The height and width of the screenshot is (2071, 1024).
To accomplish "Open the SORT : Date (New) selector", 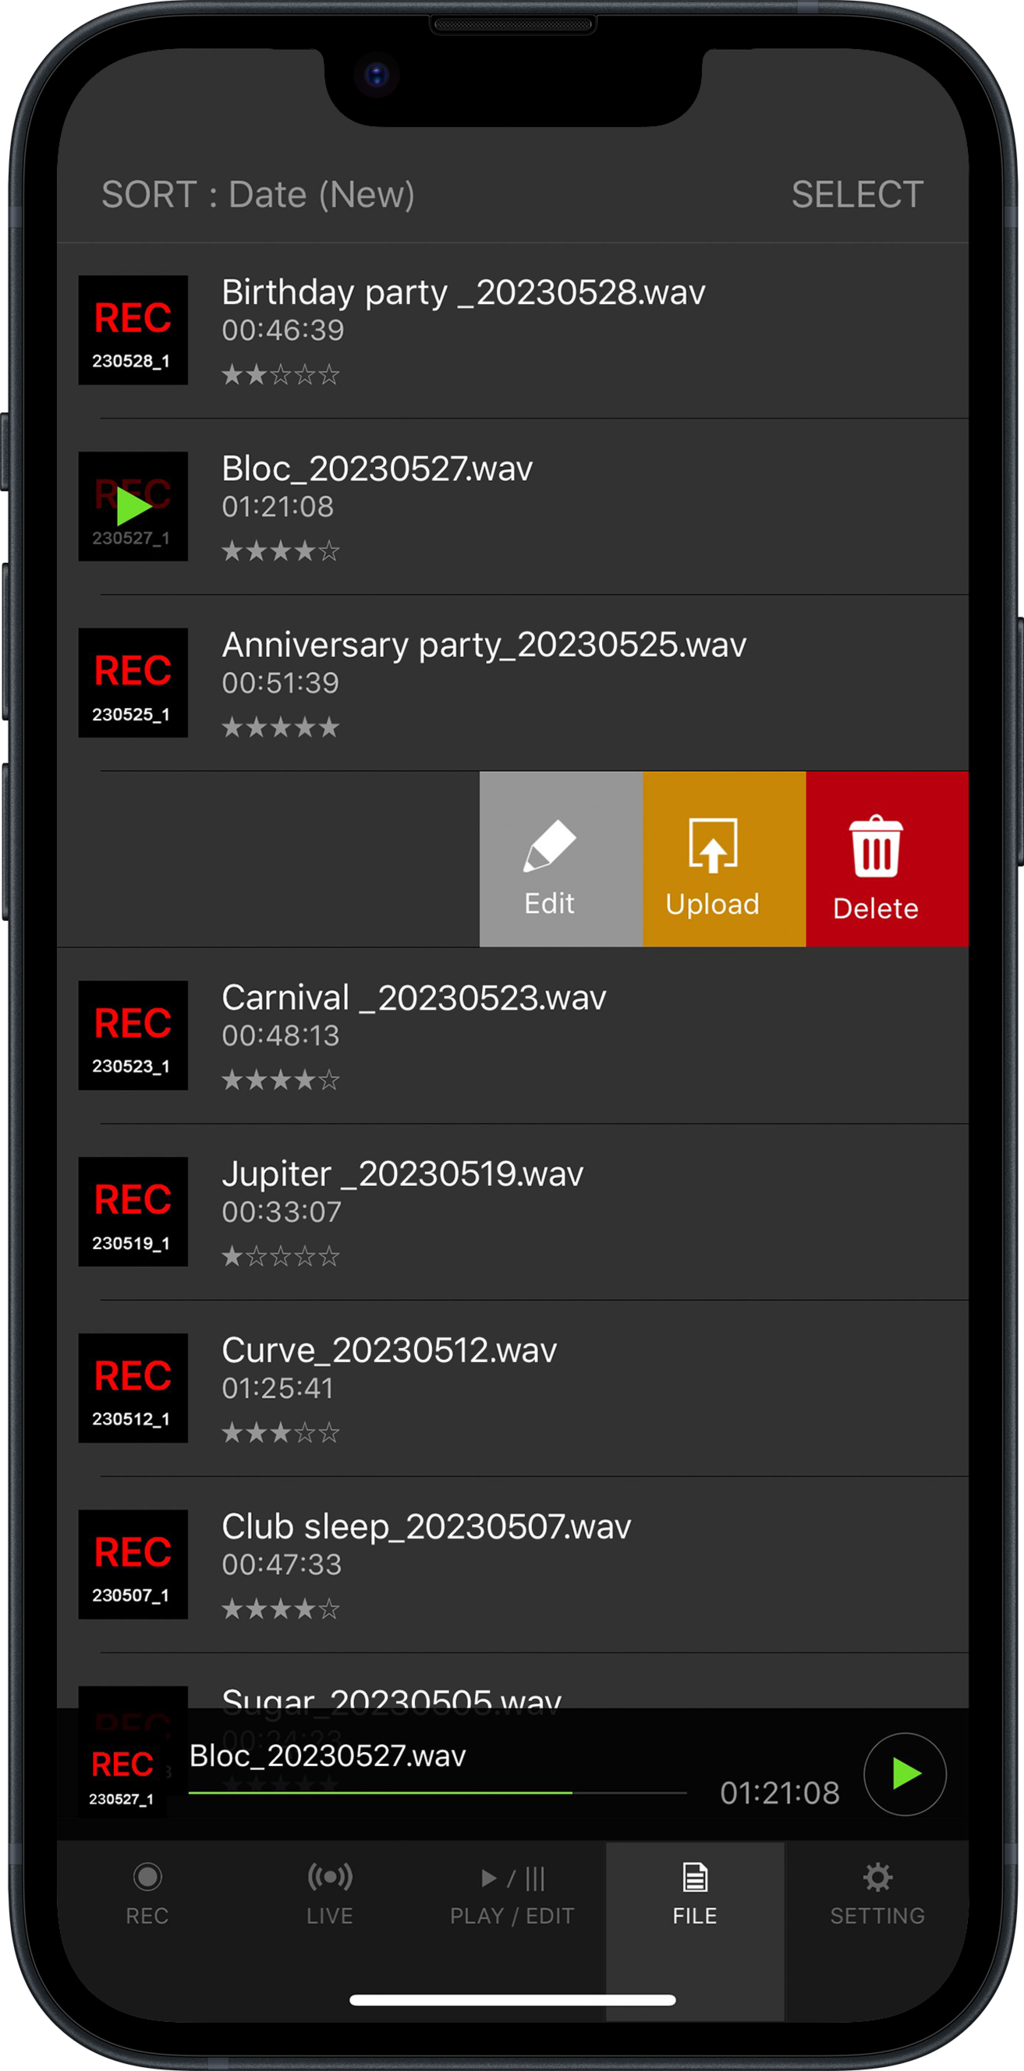I will pyautogui.click(x=258, y=195).
